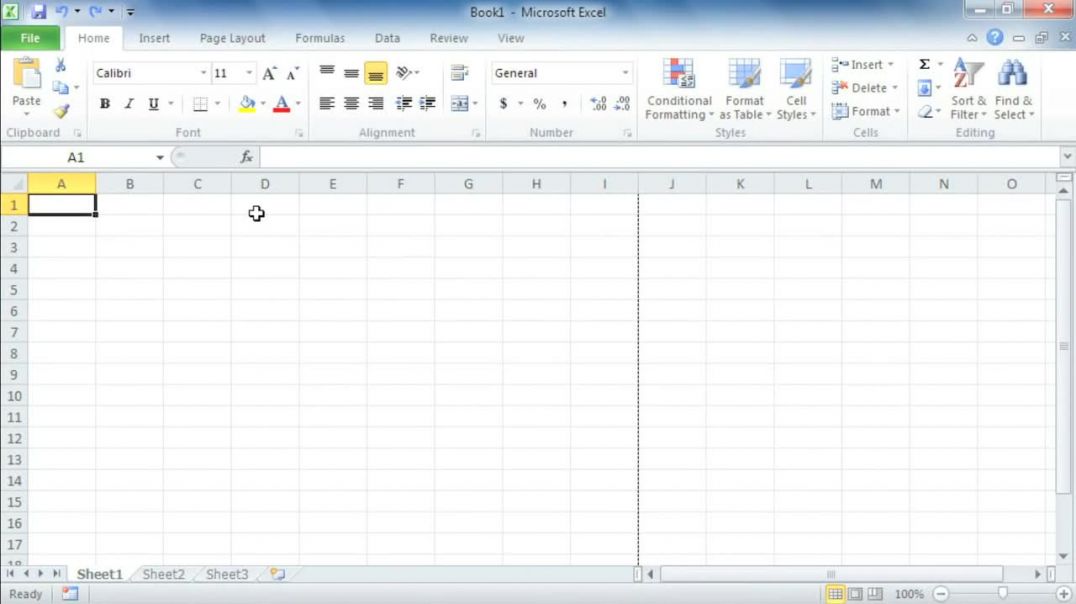Apply Percent Style format
Viewport: 1076px width, 604px height.
coord(539,104)
